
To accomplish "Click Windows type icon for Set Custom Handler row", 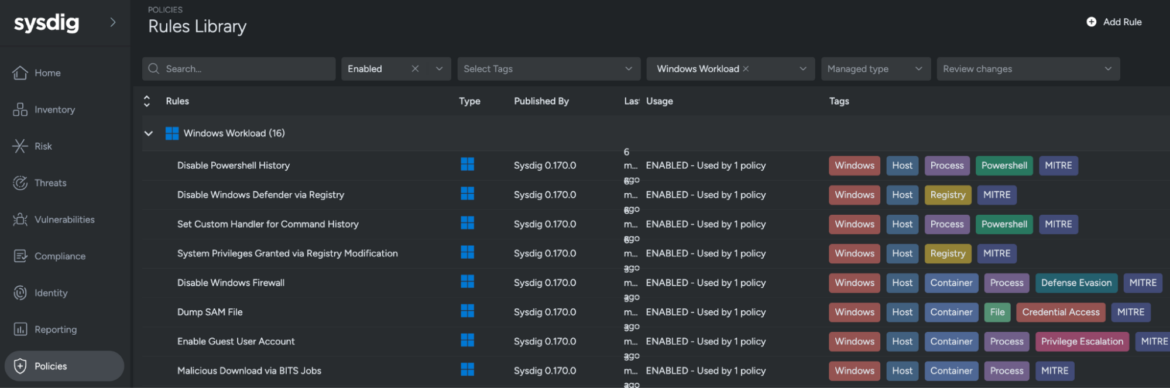I will coord(467,222).
